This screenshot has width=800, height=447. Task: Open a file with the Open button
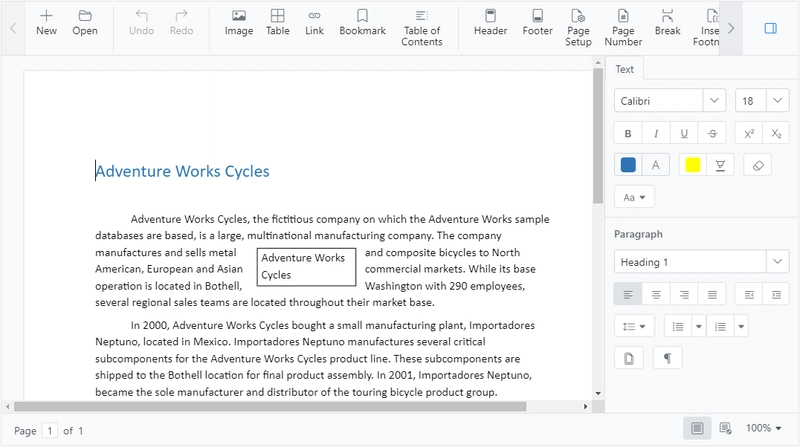(x=85, y=23)
